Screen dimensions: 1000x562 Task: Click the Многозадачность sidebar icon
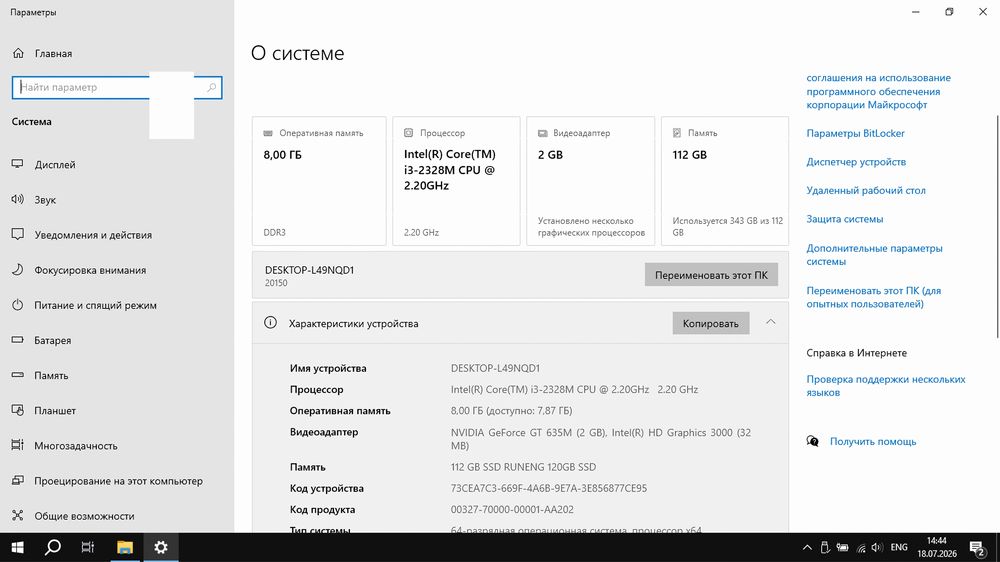coord(17,445)
